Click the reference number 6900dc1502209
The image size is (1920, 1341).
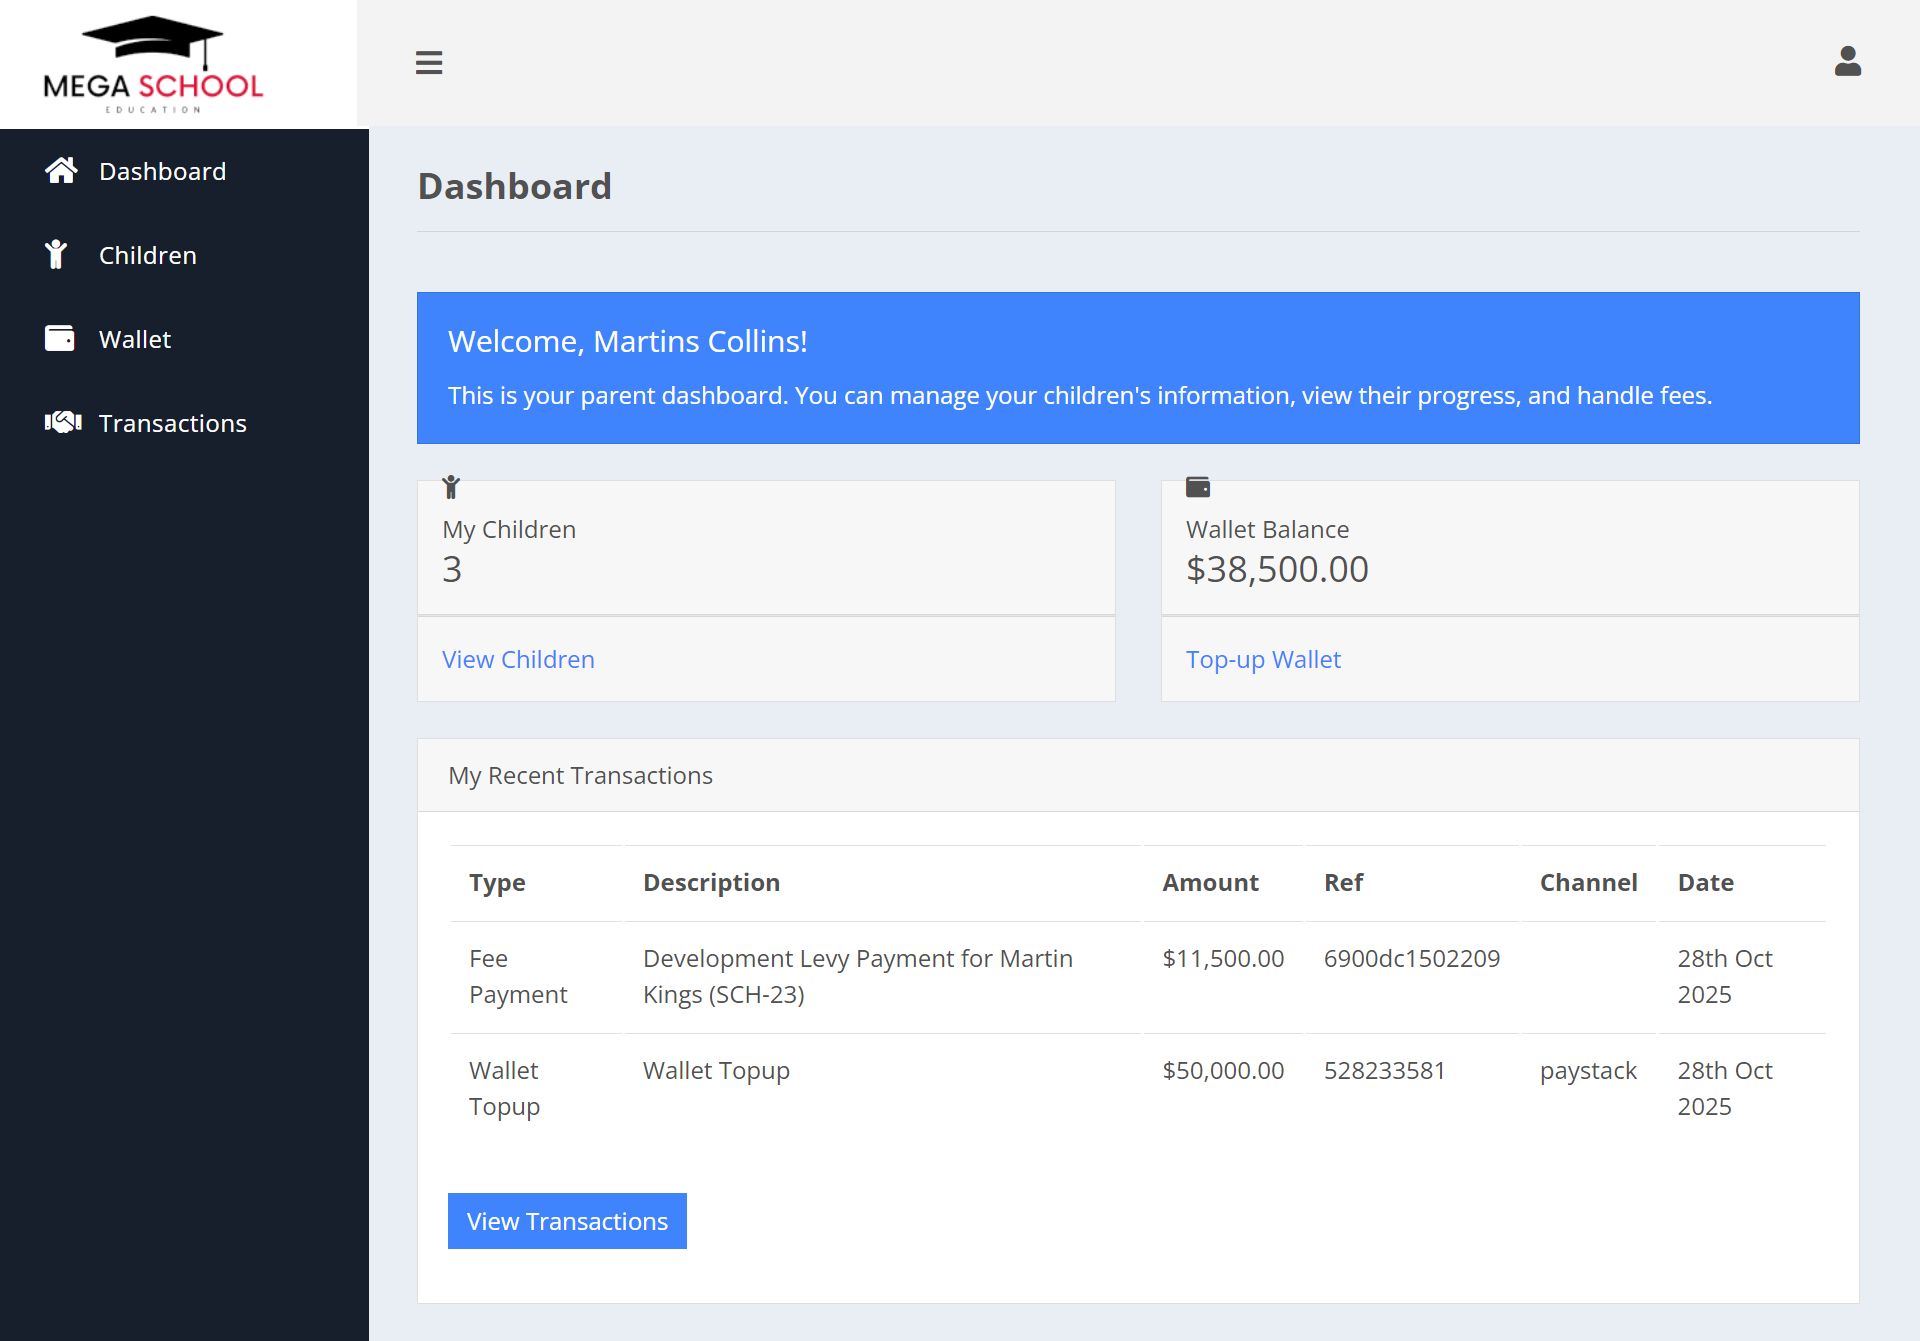pyautogui.click(x=1411, y=959)
